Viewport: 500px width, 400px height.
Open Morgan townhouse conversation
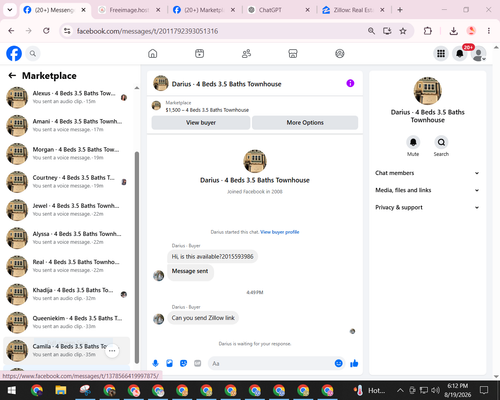(x=67, y=153)
